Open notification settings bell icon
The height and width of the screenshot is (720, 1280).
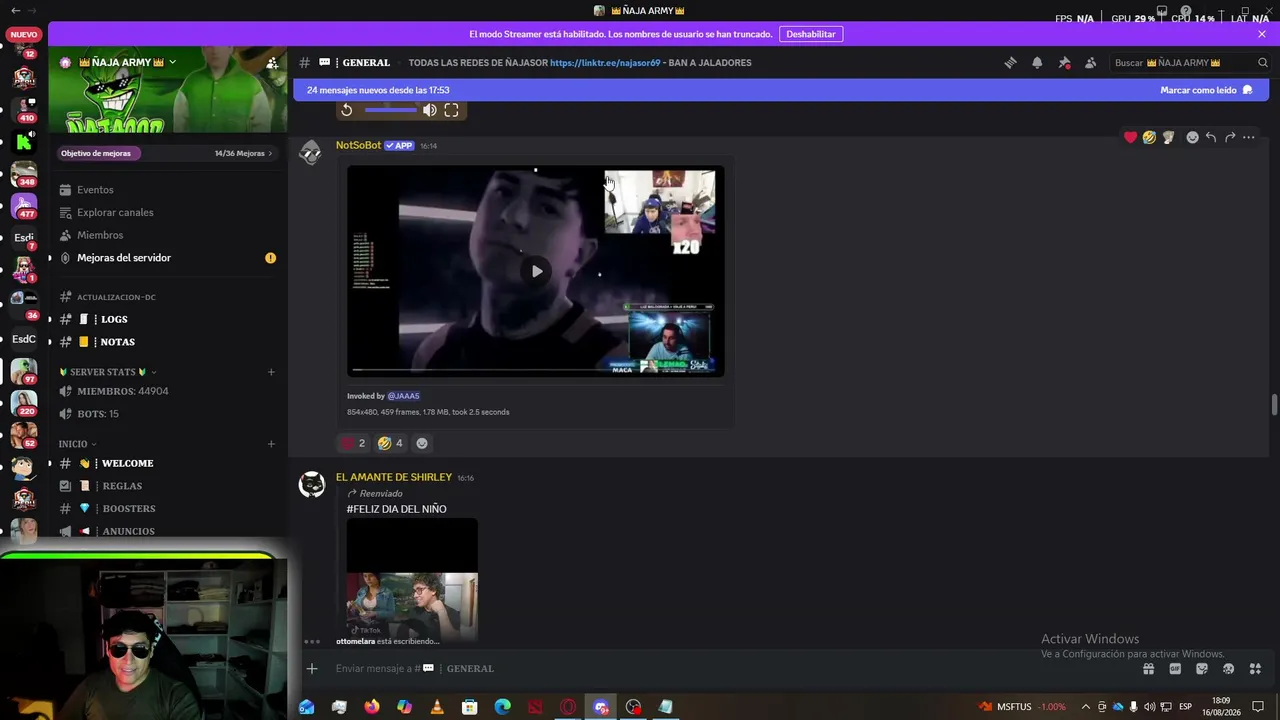click(x=1037, y=62)
